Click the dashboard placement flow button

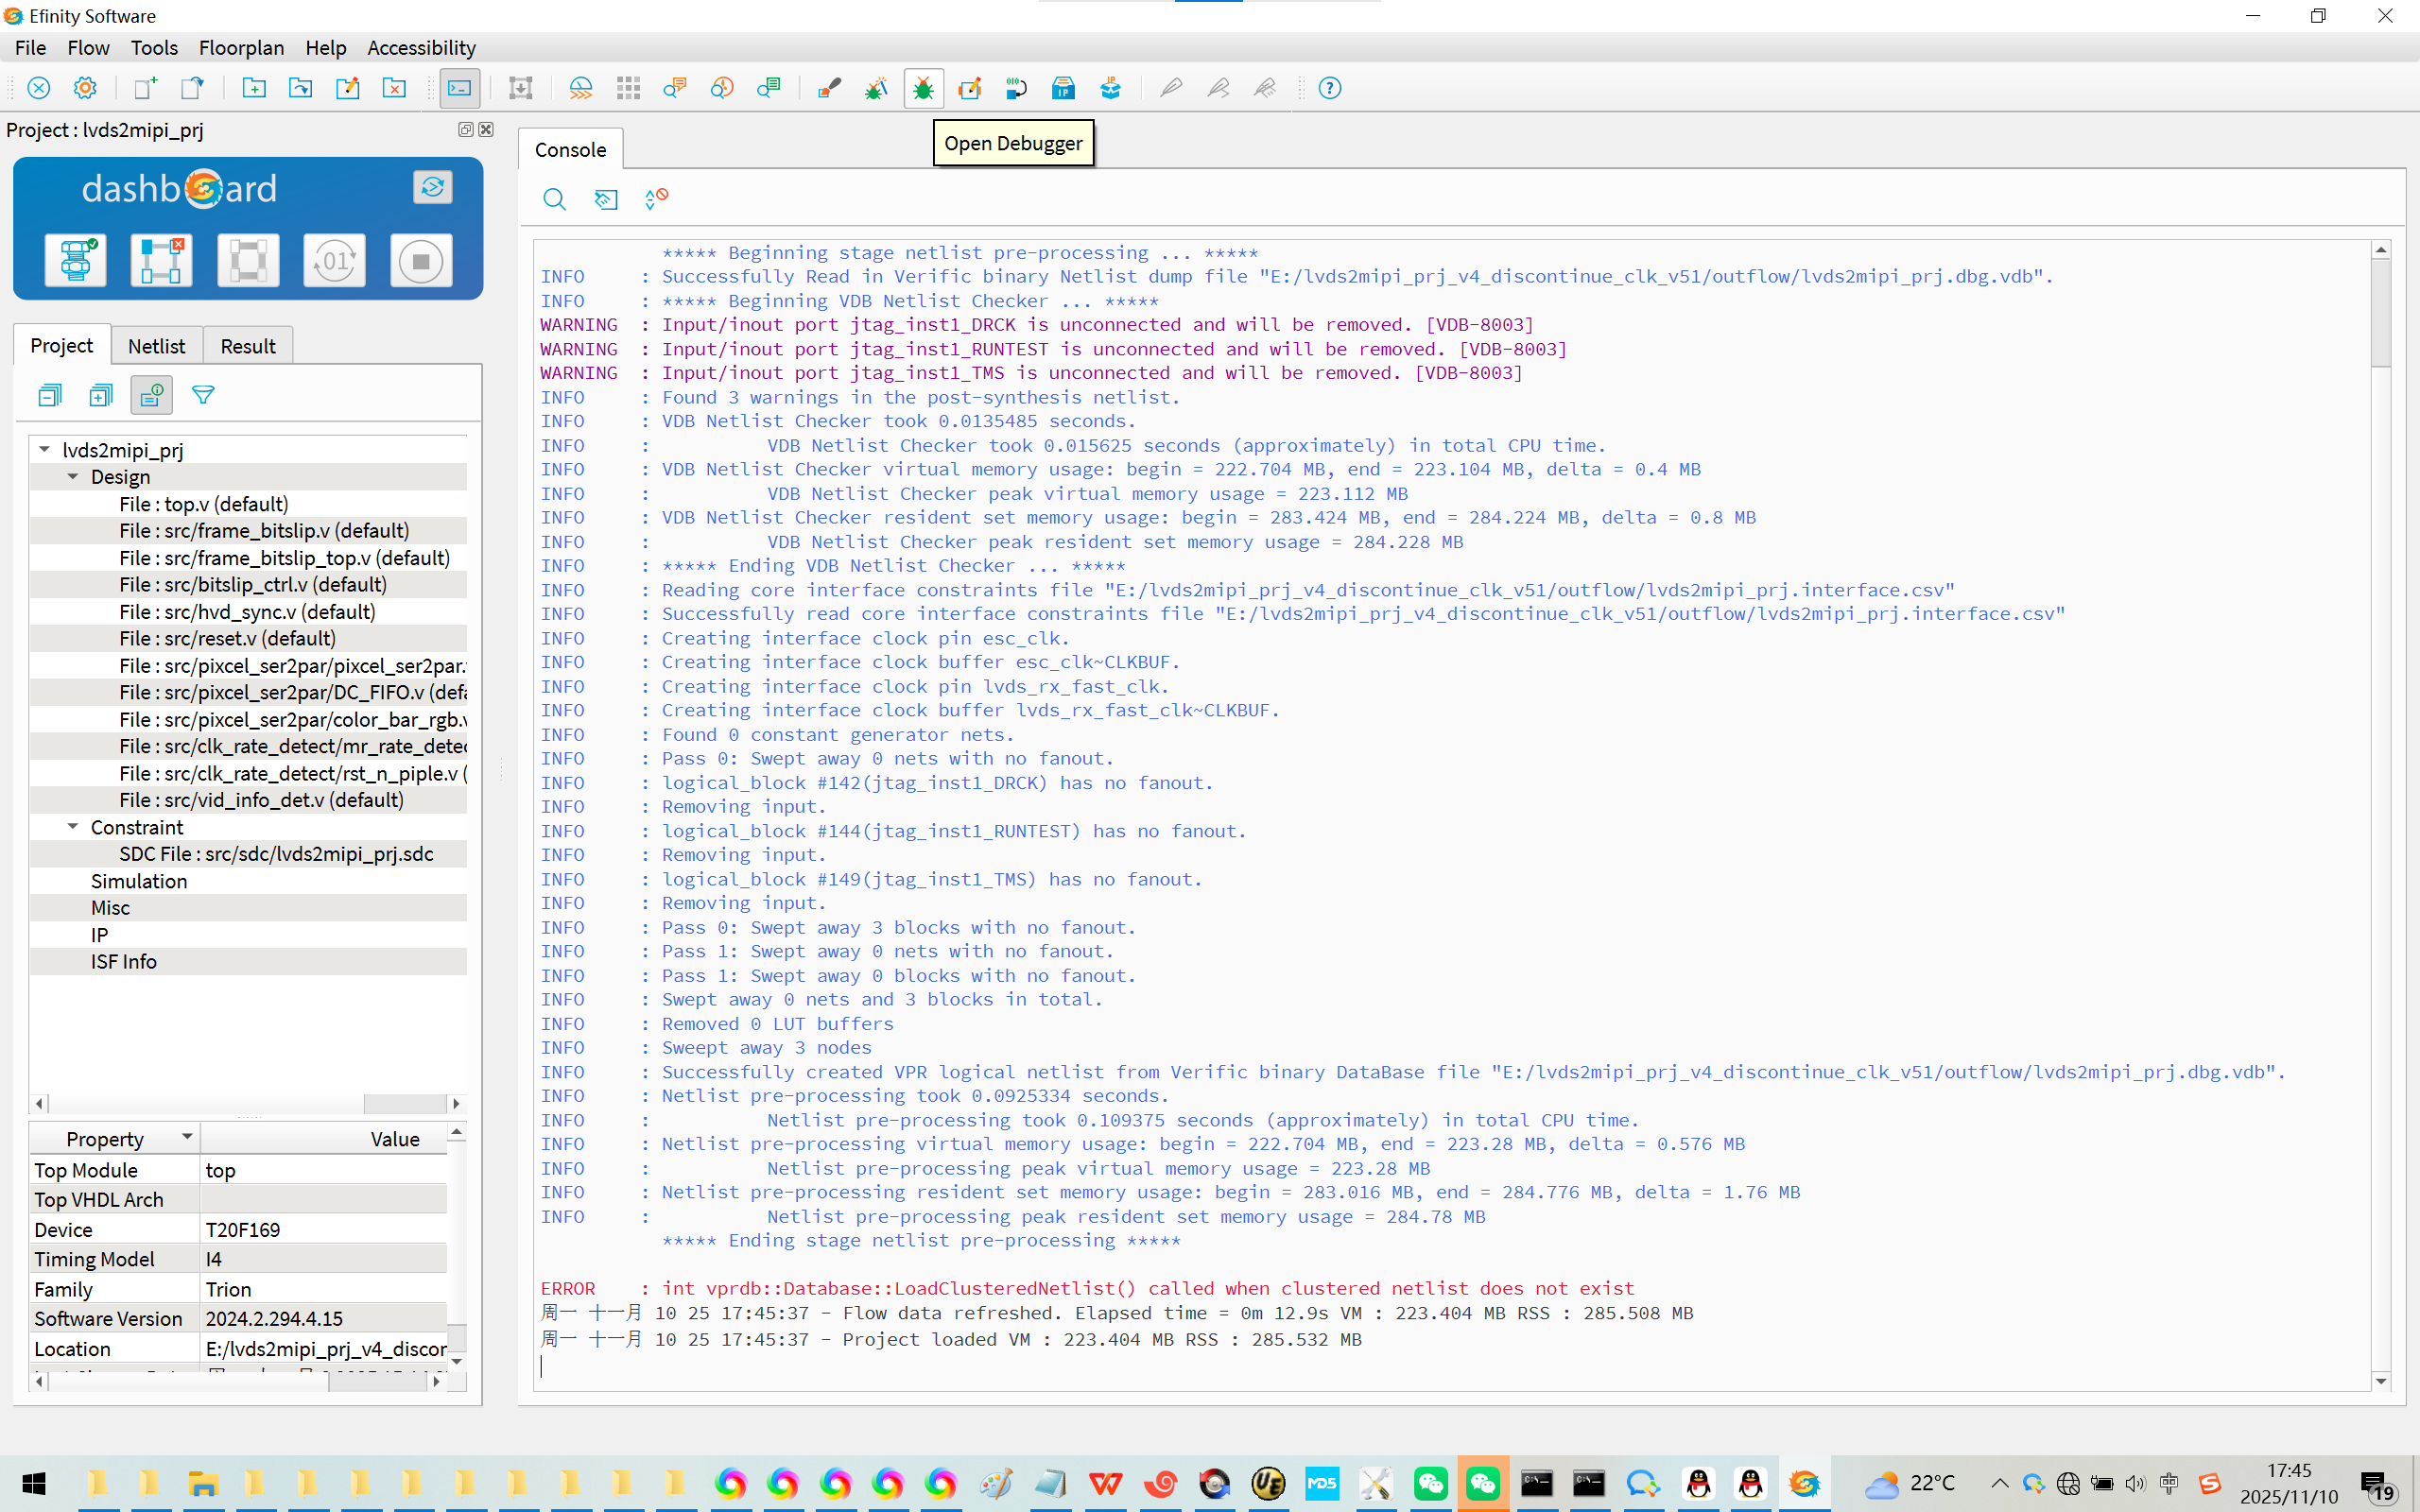coord(161,261)
